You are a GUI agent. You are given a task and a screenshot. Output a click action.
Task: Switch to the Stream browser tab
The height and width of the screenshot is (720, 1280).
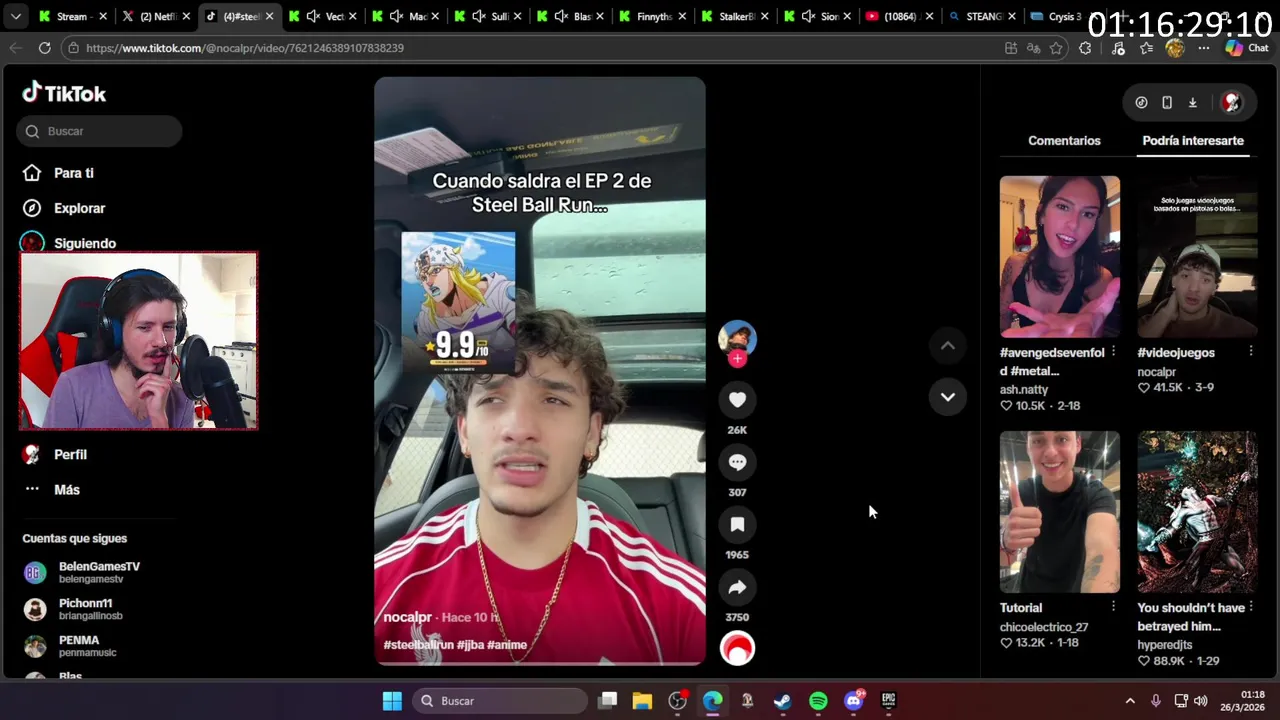tap(71, 16)
